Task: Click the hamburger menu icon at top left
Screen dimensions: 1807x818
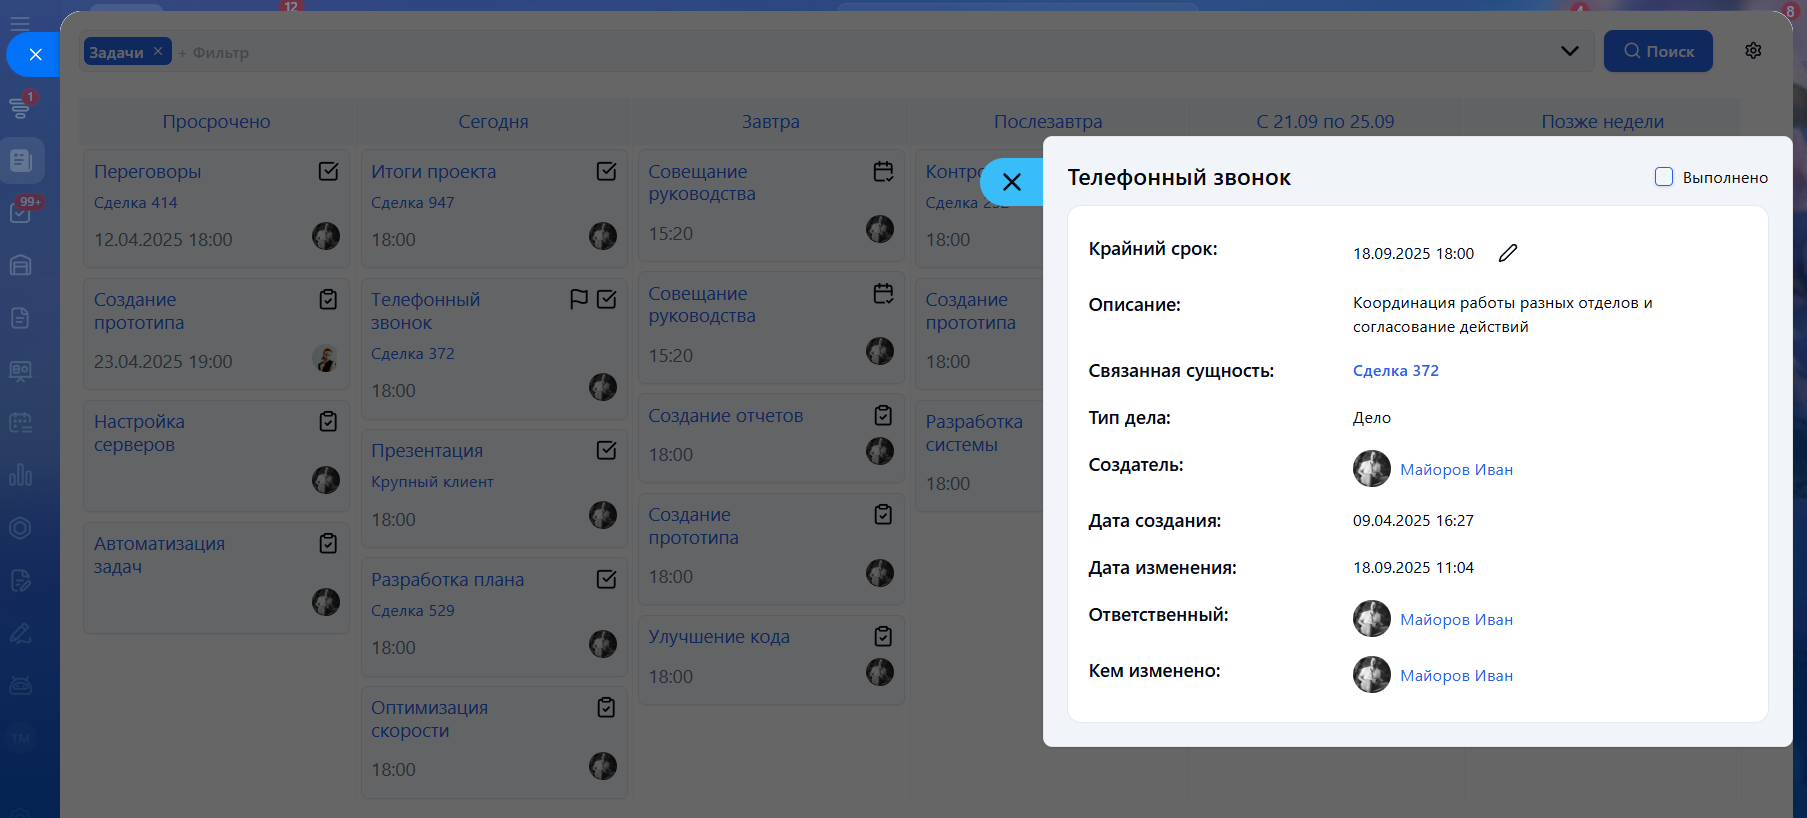Action: (20, 22)
